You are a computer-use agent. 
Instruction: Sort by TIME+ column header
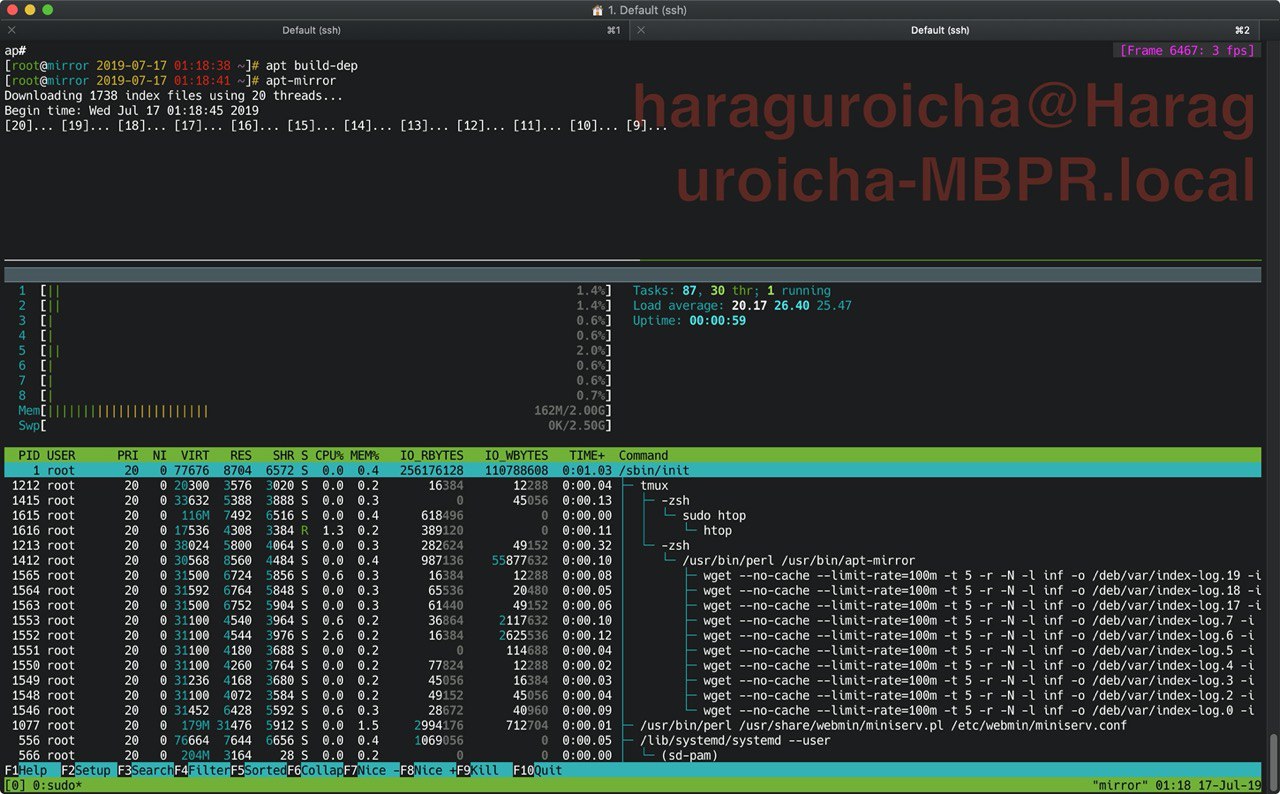[587, 455]
